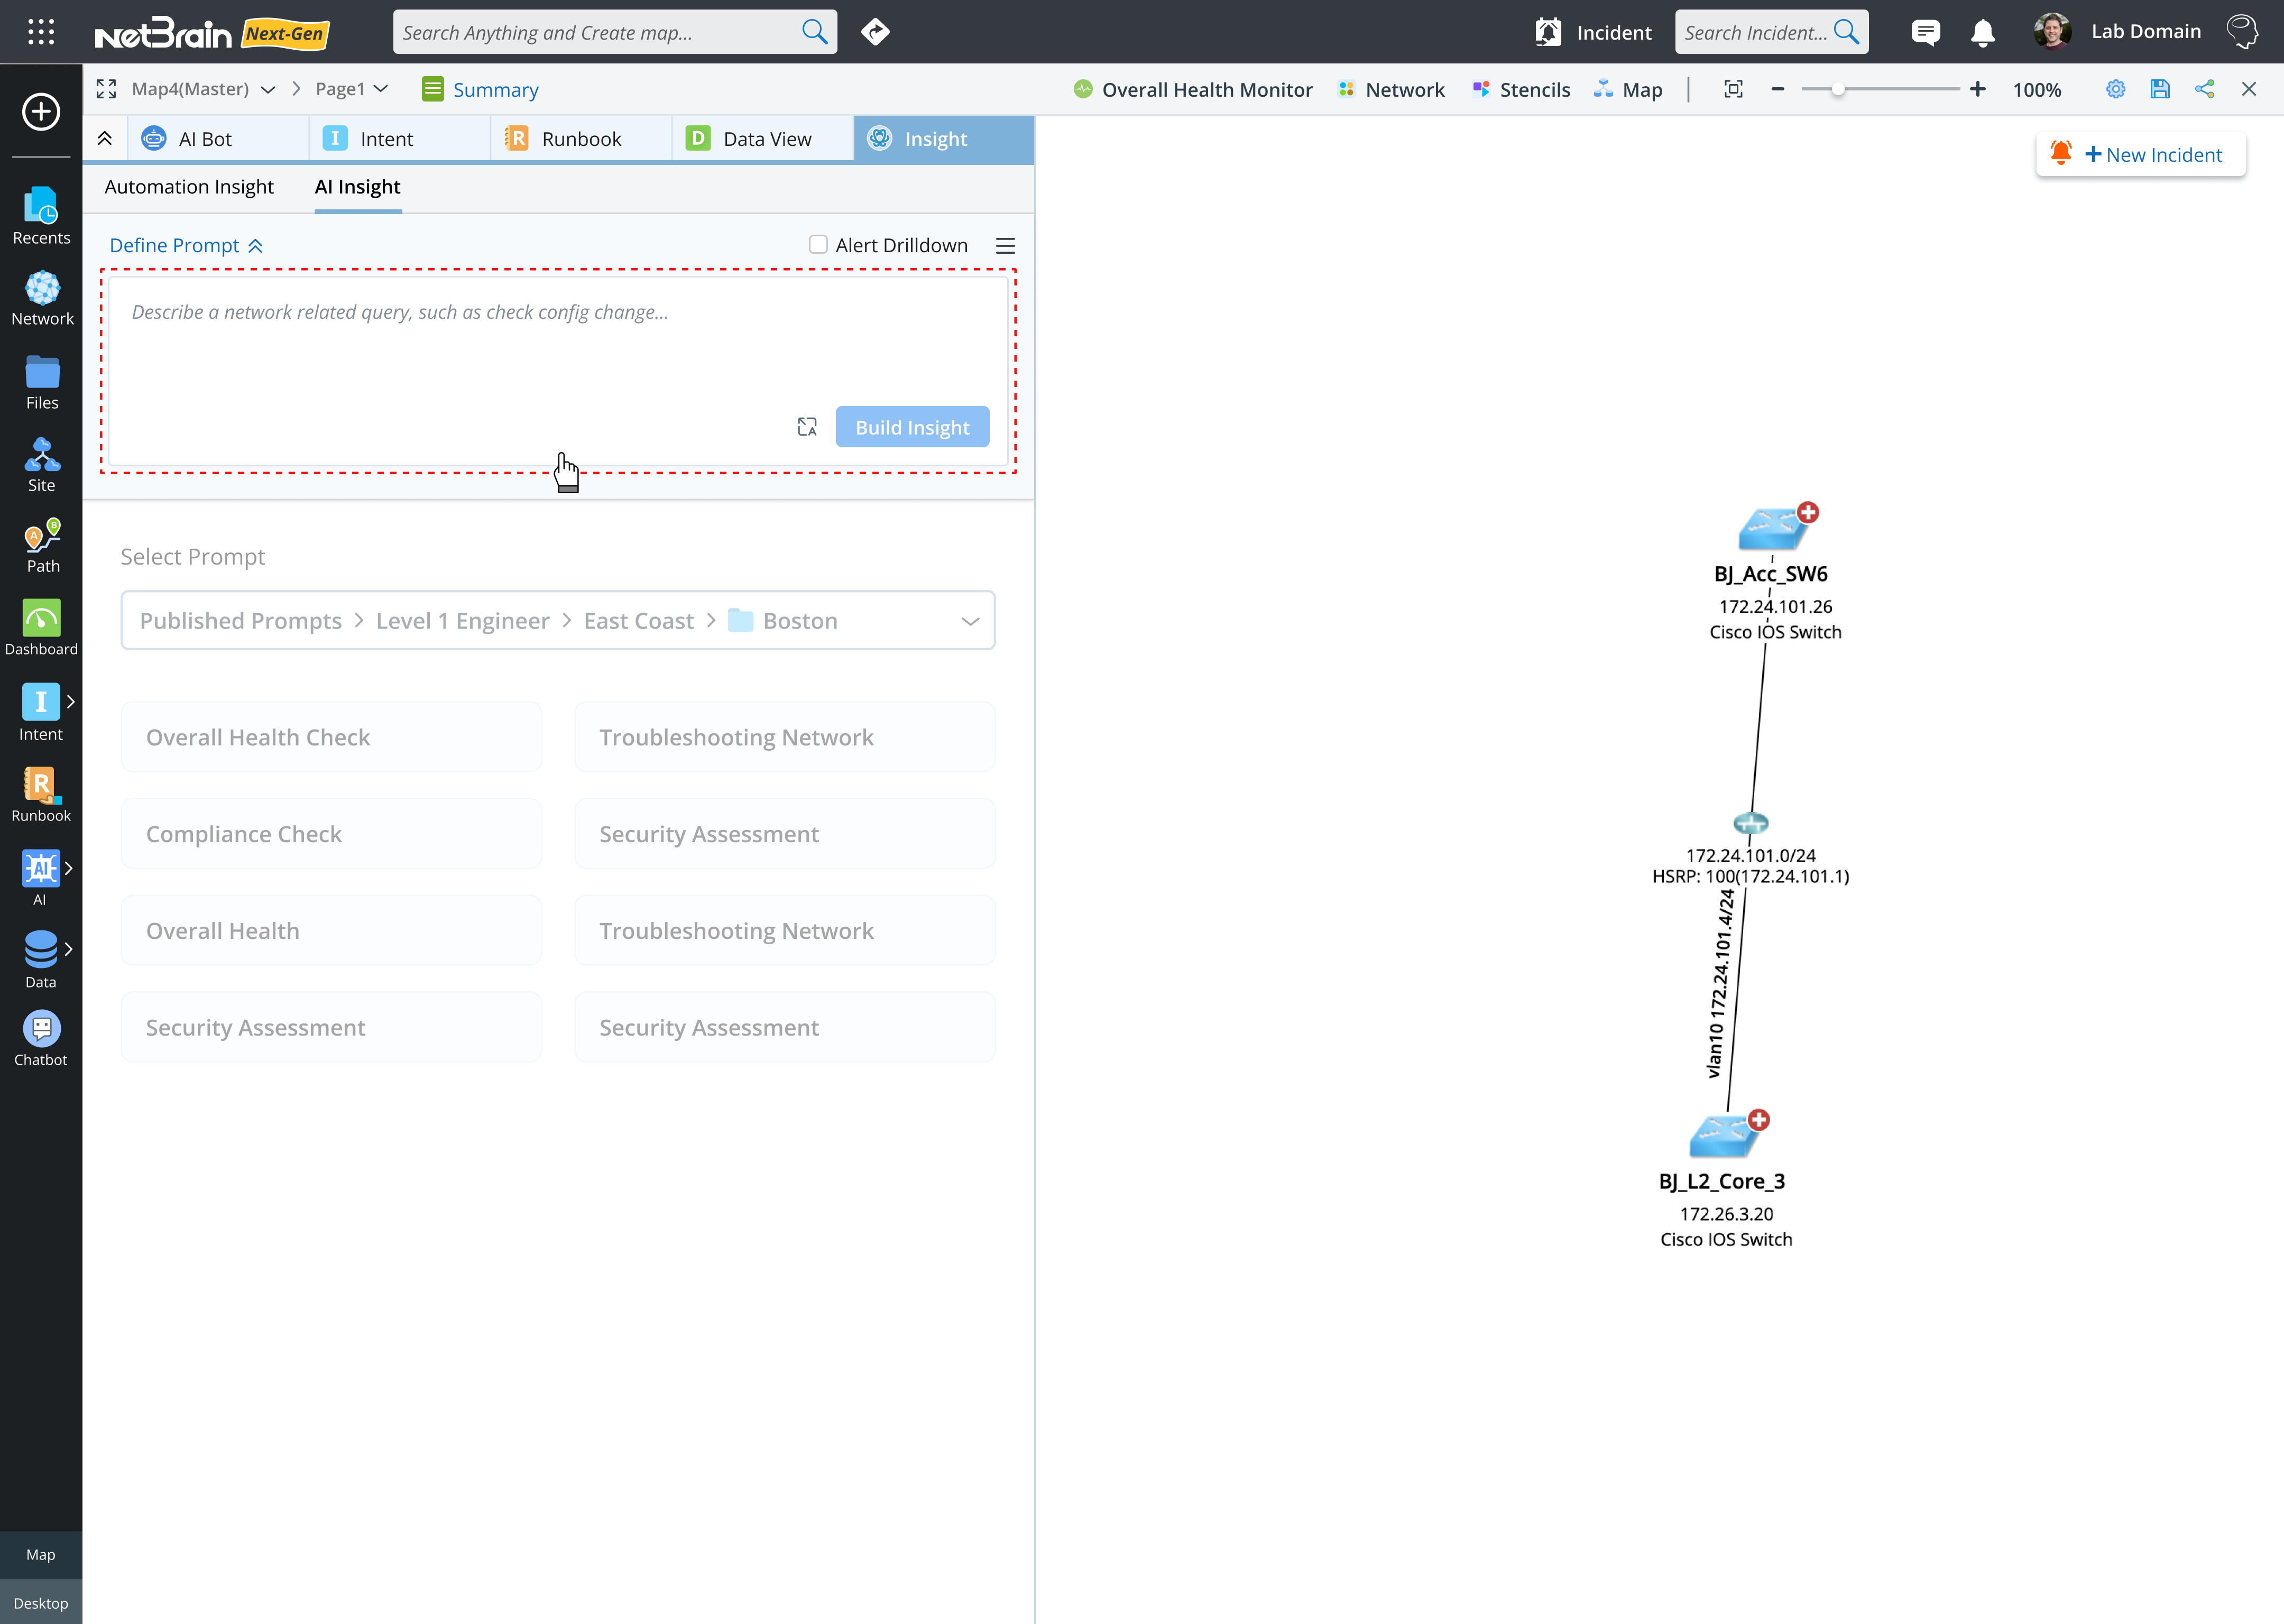Click the notifications bell icon
The image size is (2284, 1624).
(1982, 33)
